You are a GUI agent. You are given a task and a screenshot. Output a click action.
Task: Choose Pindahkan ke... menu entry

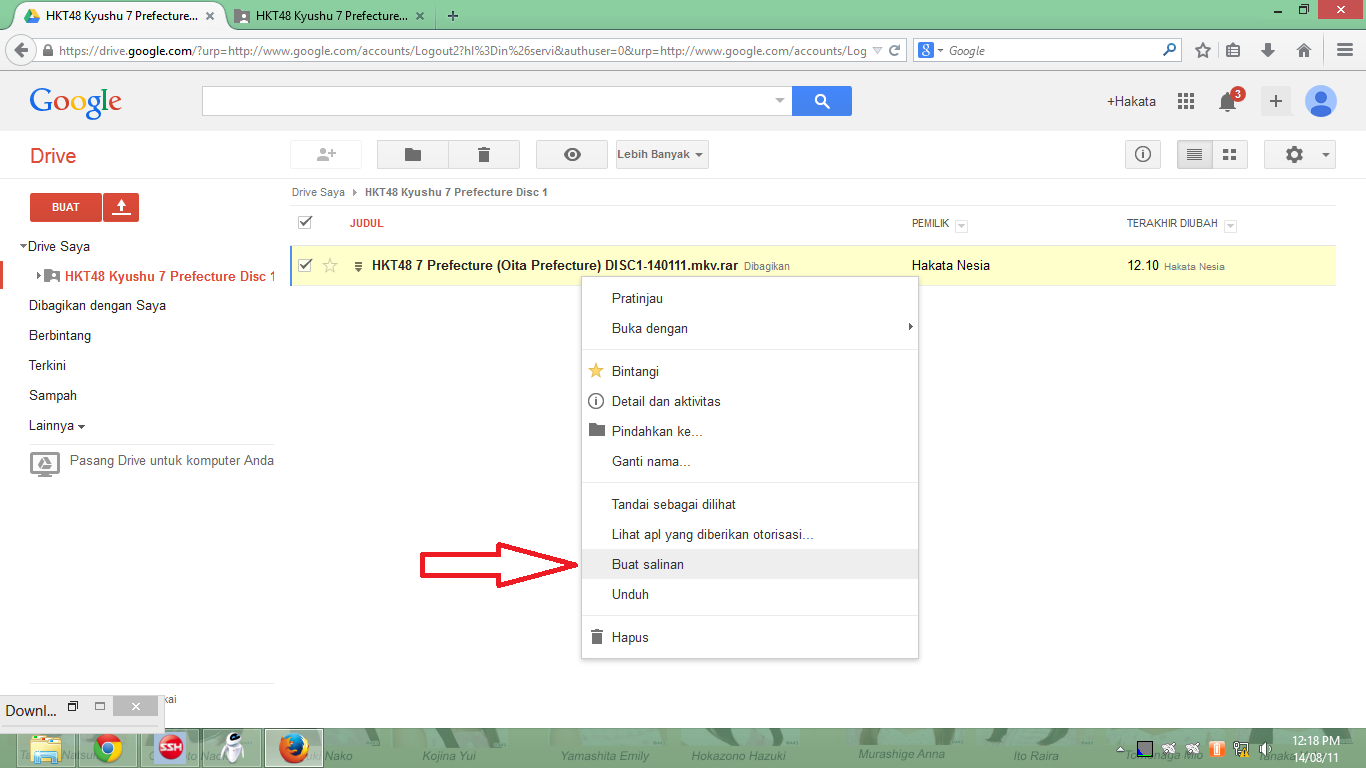point(750,431)
